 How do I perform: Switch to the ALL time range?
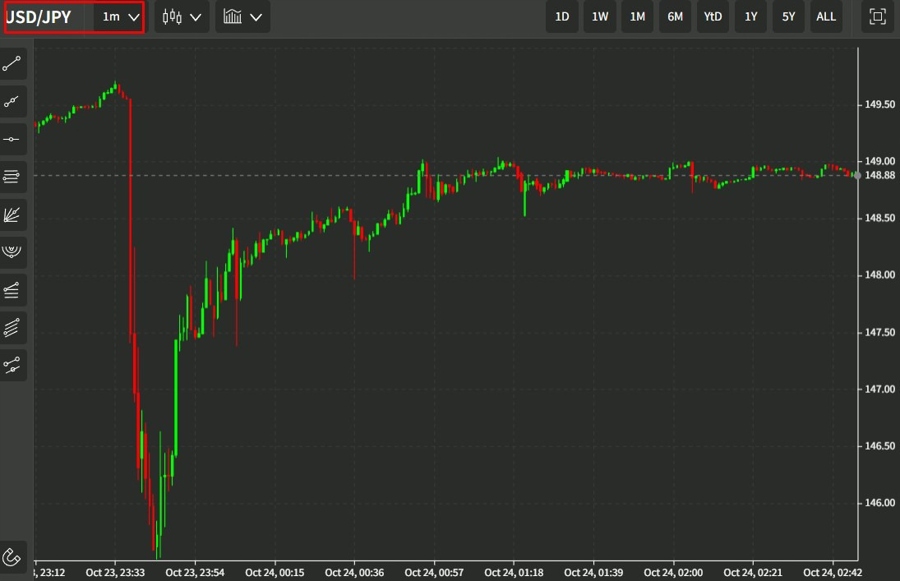pos(826,16)
